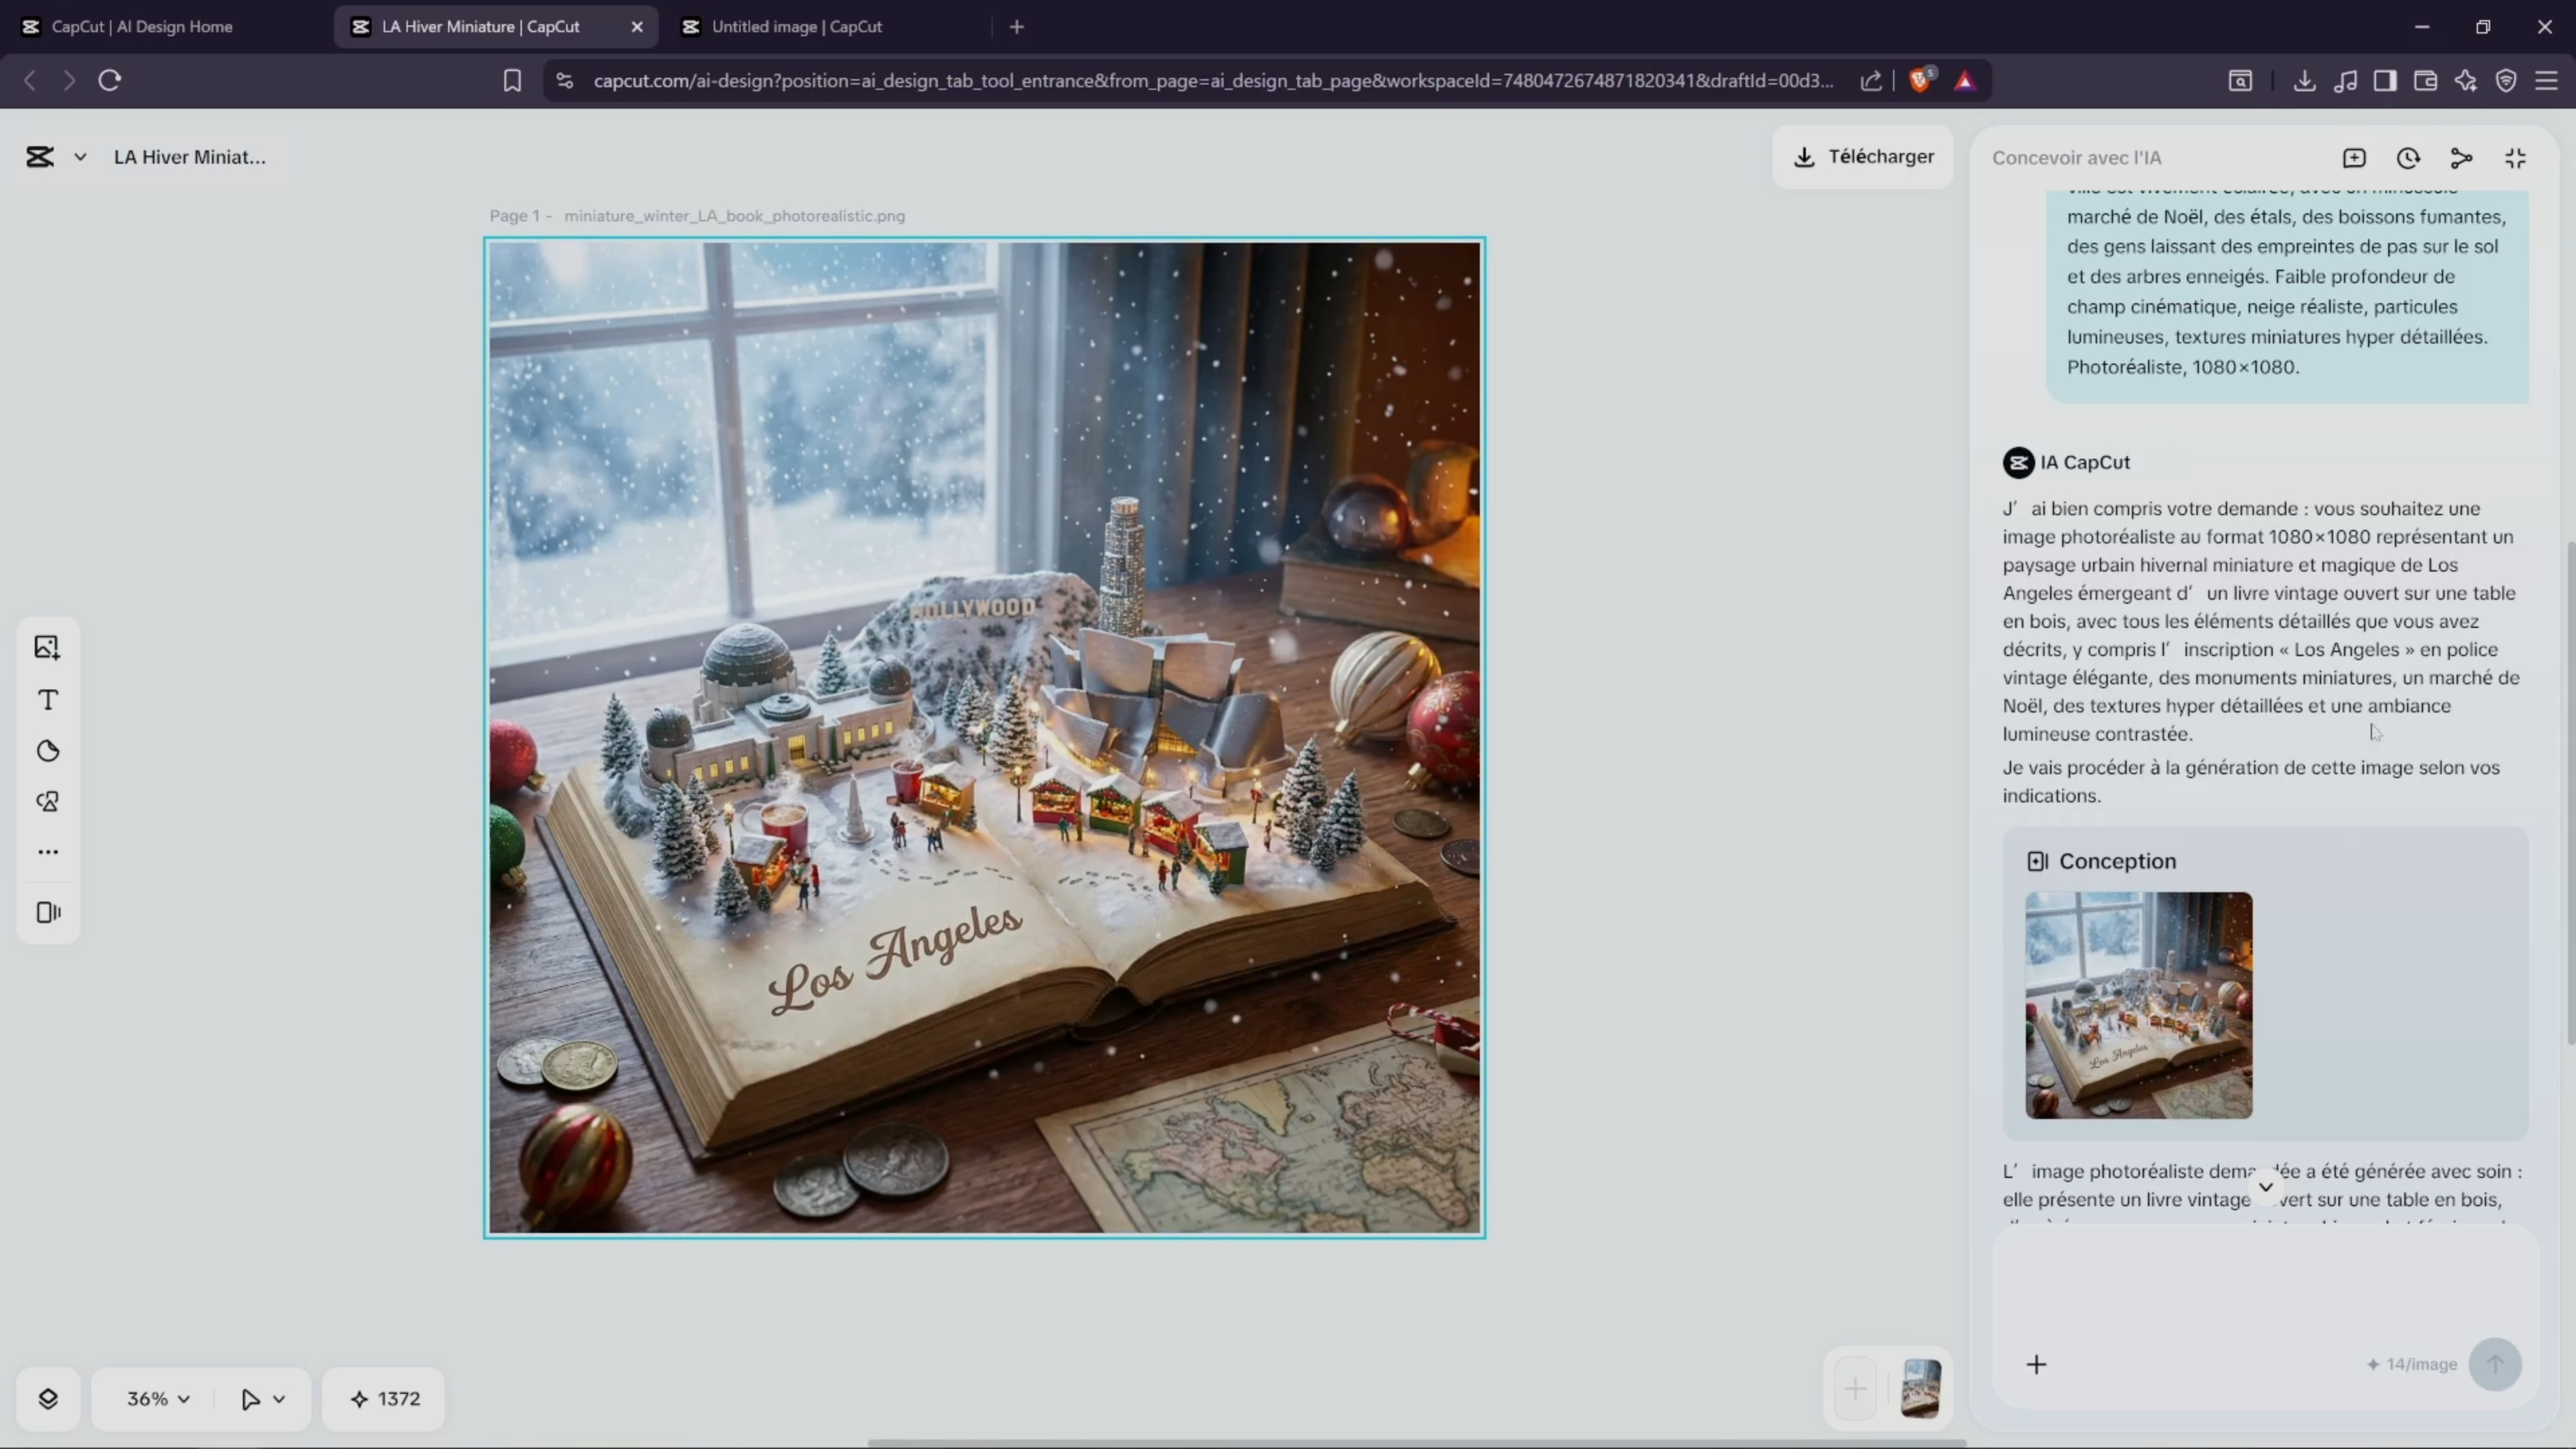Click the plus attachment icon in chat
The height and width of the screenshot is (1449, 2576).
pos(2036,1364)
